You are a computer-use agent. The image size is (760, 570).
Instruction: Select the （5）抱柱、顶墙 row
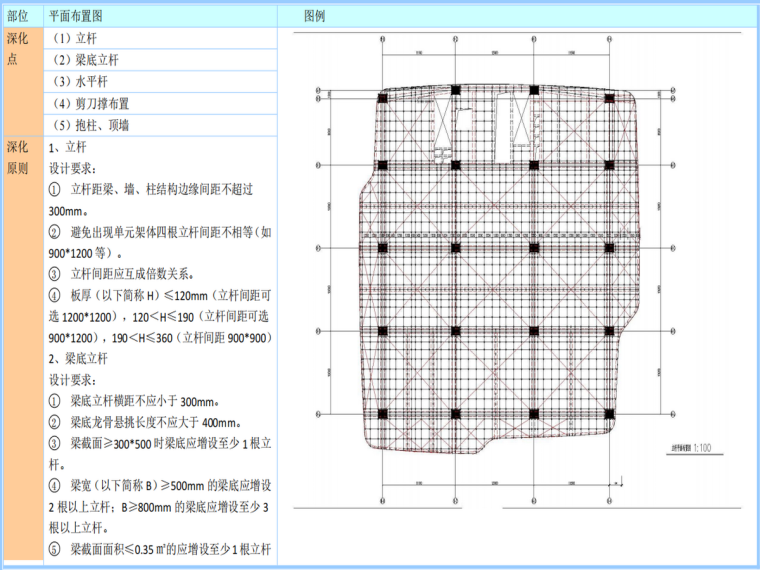point(91,125)
